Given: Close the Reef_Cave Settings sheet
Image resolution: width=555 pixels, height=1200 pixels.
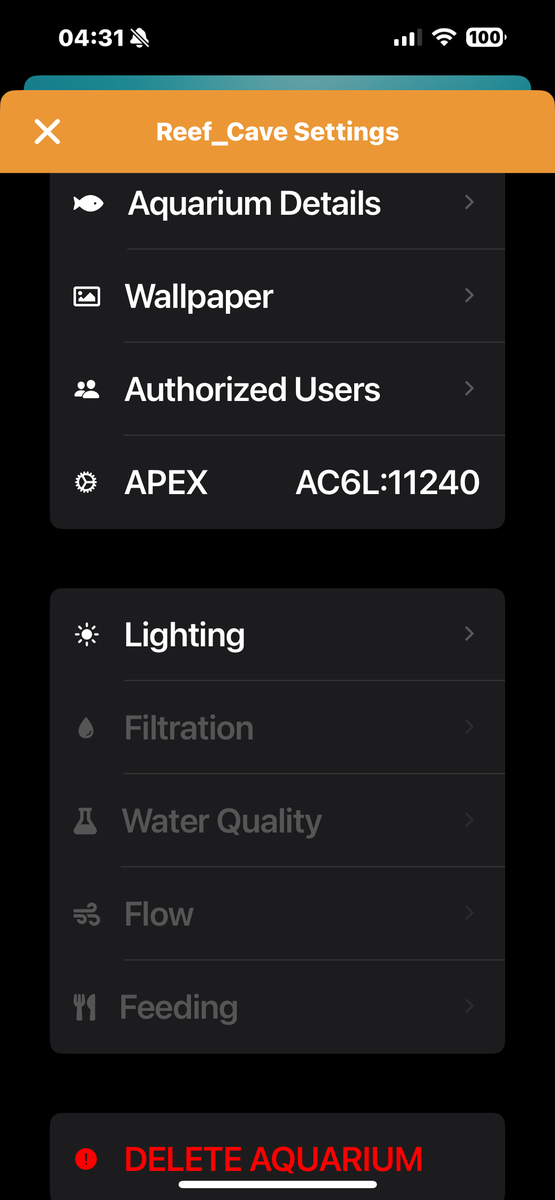Looking at the screenshot, I should coord(47,132).
